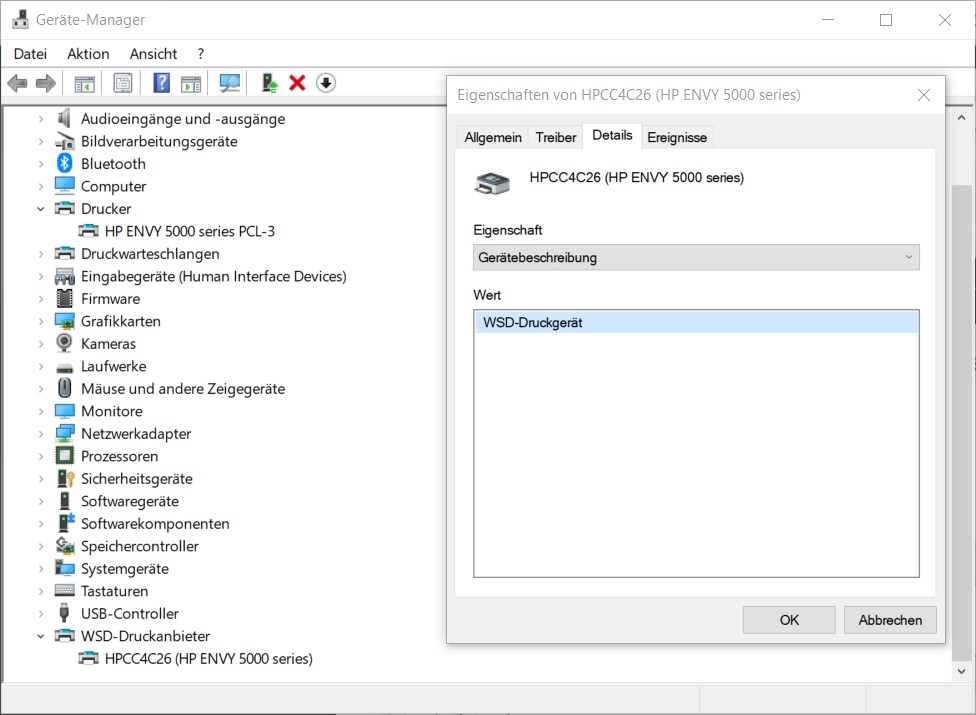Image resolution: width=976 pixels, height=715 pixels.
Task: Click the Back arrow toolbar icon
Action: pyautogui.click(x=17, y=83)
